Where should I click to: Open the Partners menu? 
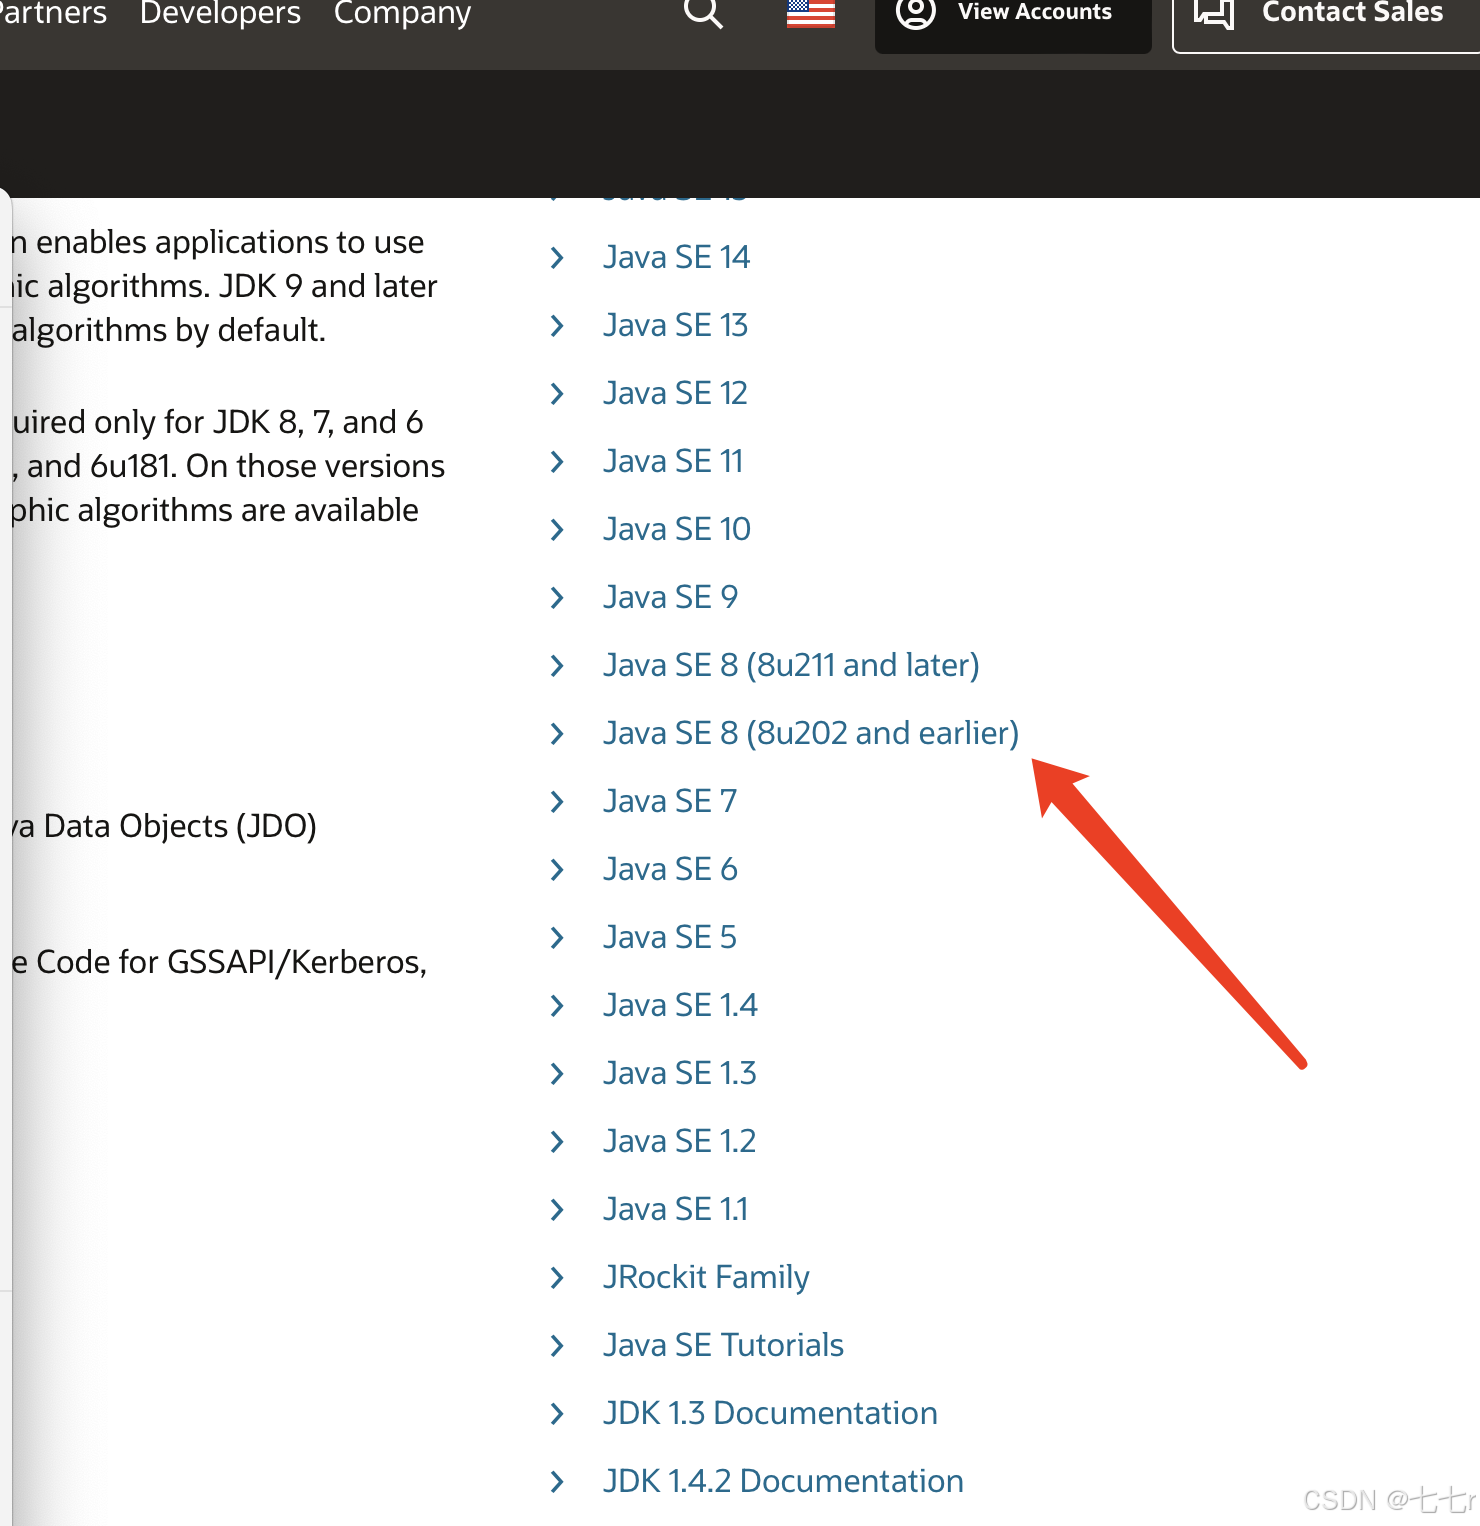click(53, 13)
